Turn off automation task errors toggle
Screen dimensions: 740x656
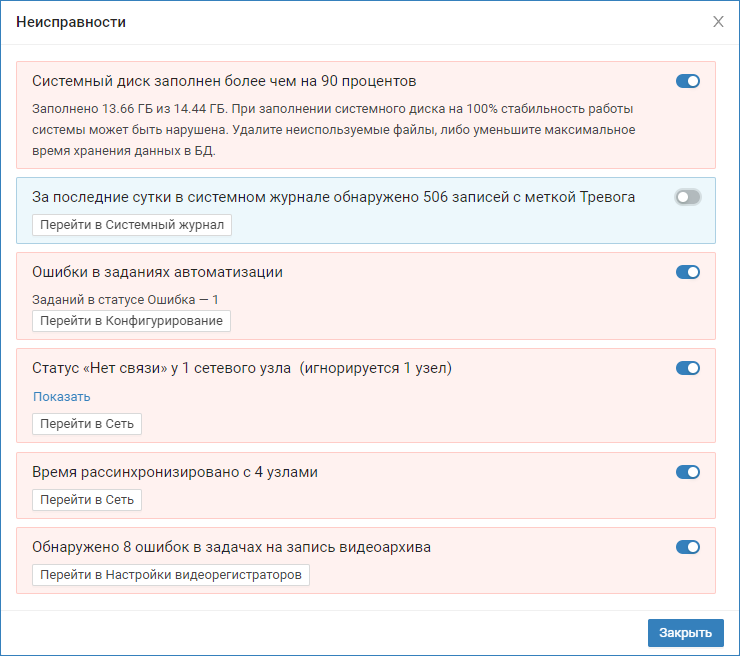coord(688,272)
